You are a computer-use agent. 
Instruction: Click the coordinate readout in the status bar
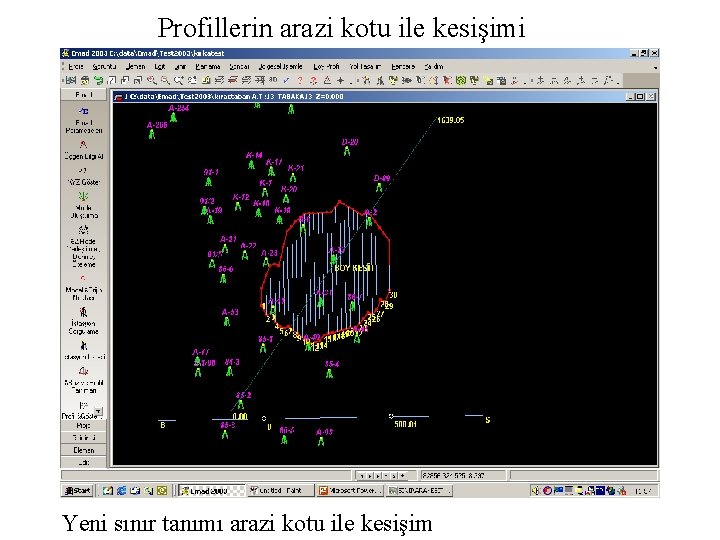[x=462, y=476]
